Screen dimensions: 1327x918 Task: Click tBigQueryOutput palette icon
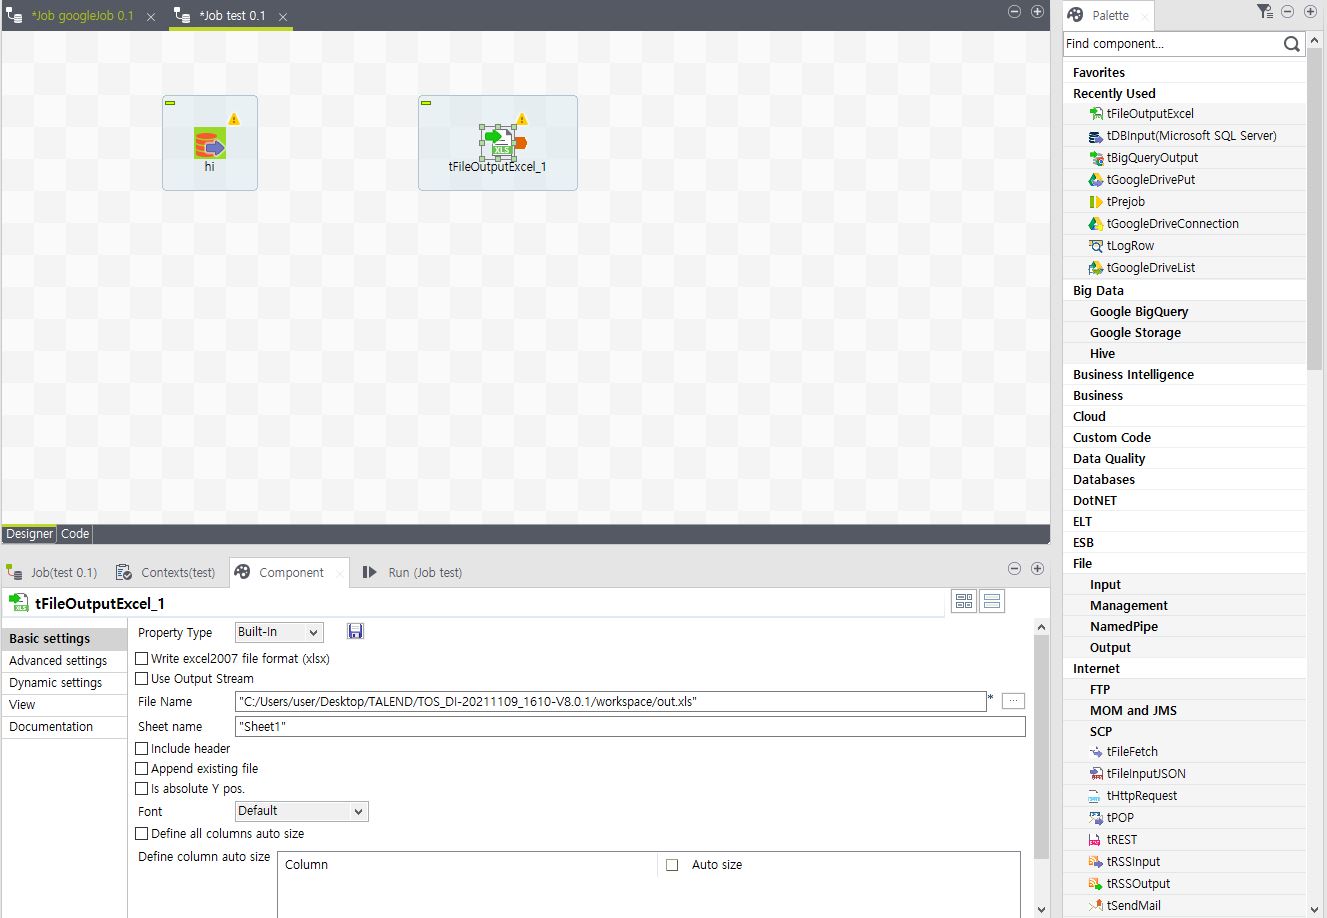click(x=1096, y=158)
